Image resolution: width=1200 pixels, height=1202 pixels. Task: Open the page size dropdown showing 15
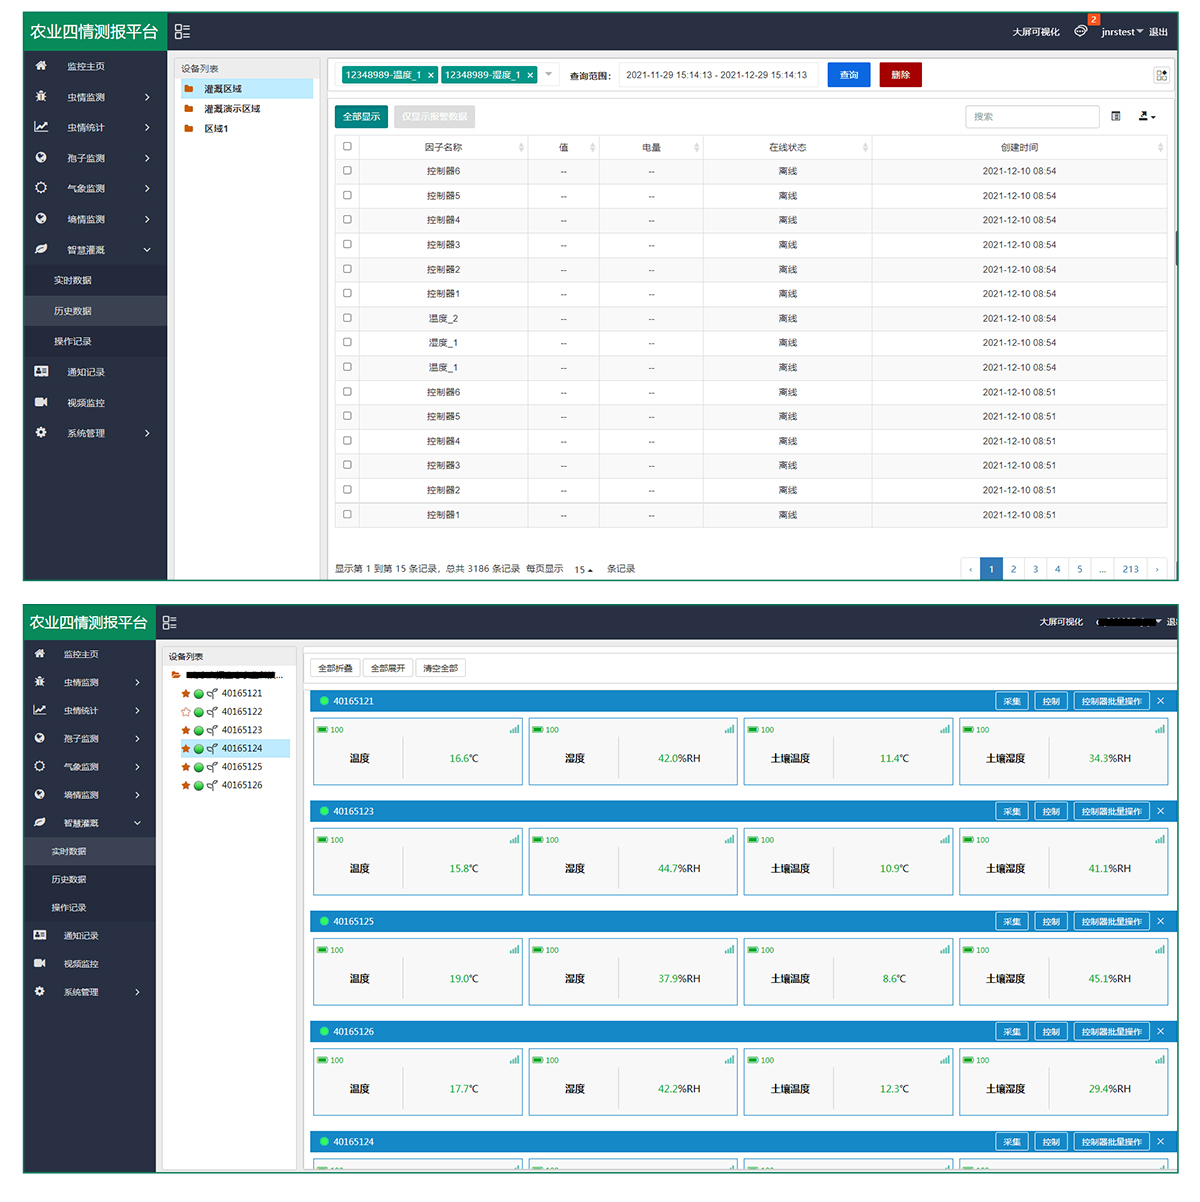pos(583,570)
